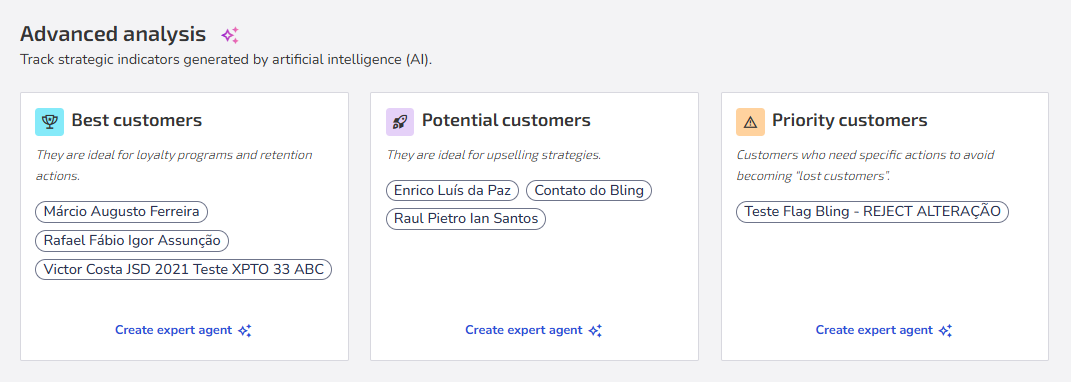The height and width of the screenshot is (382, 1071).
Task: Select Victor Costa JSD 2021 Teste chip
Action: [184, 269]
